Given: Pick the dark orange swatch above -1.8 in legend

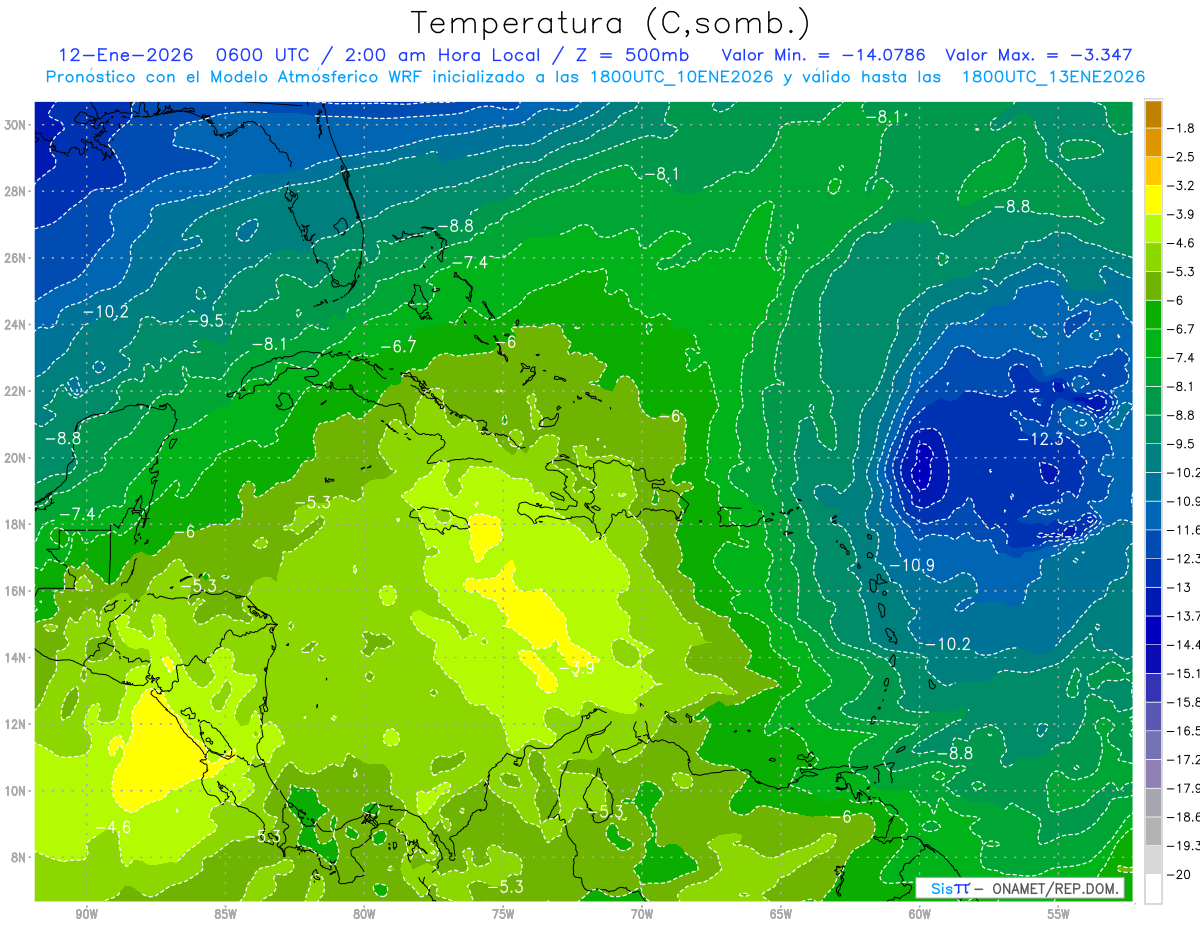Looking at the screenshot, I should click(1153, 114).
